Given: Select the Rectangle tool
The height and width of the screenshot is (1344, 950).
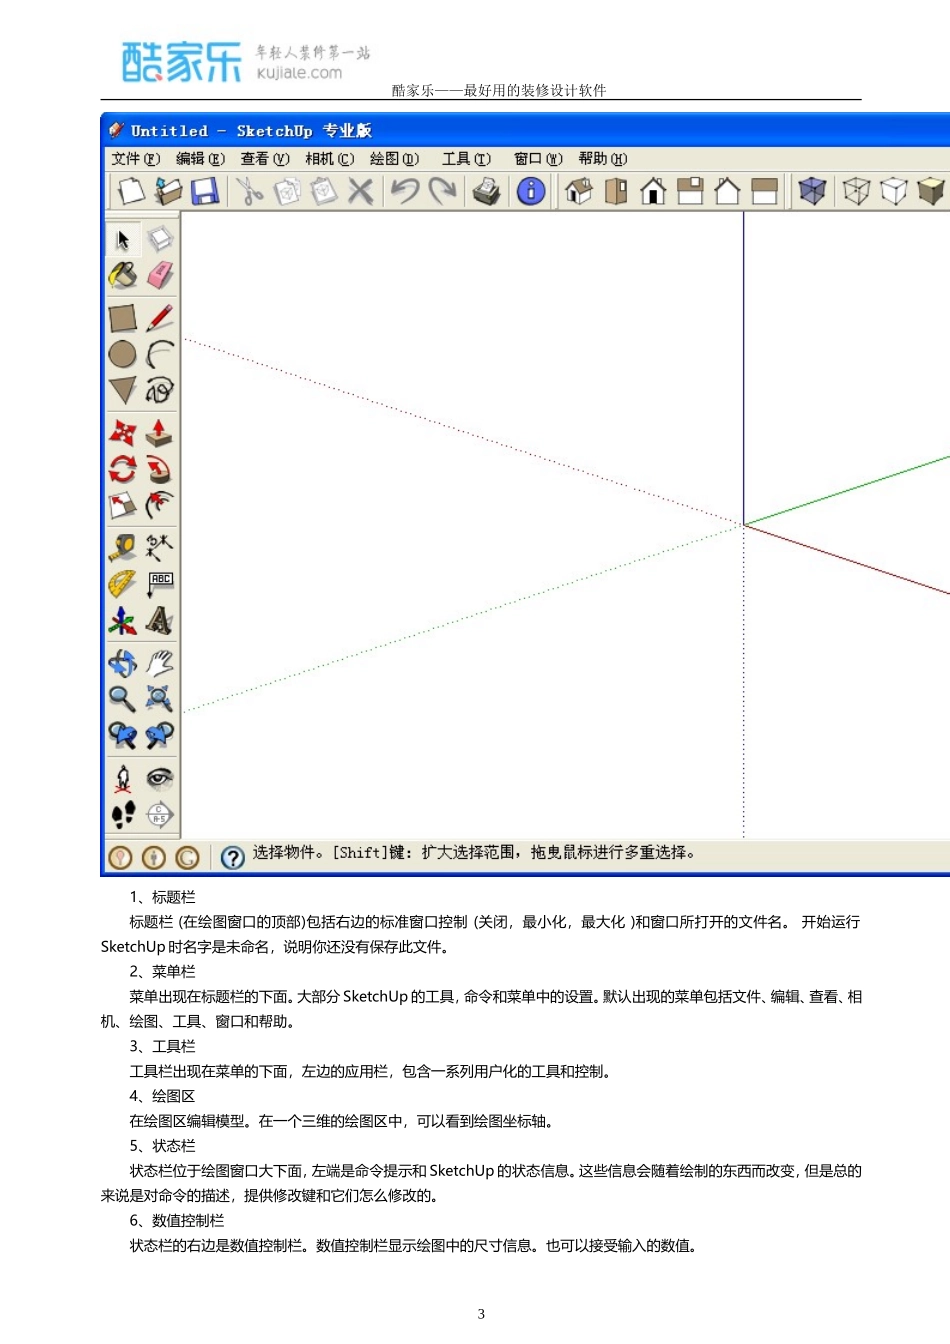Looking at the screenshot, I should [x=123, y=318].
